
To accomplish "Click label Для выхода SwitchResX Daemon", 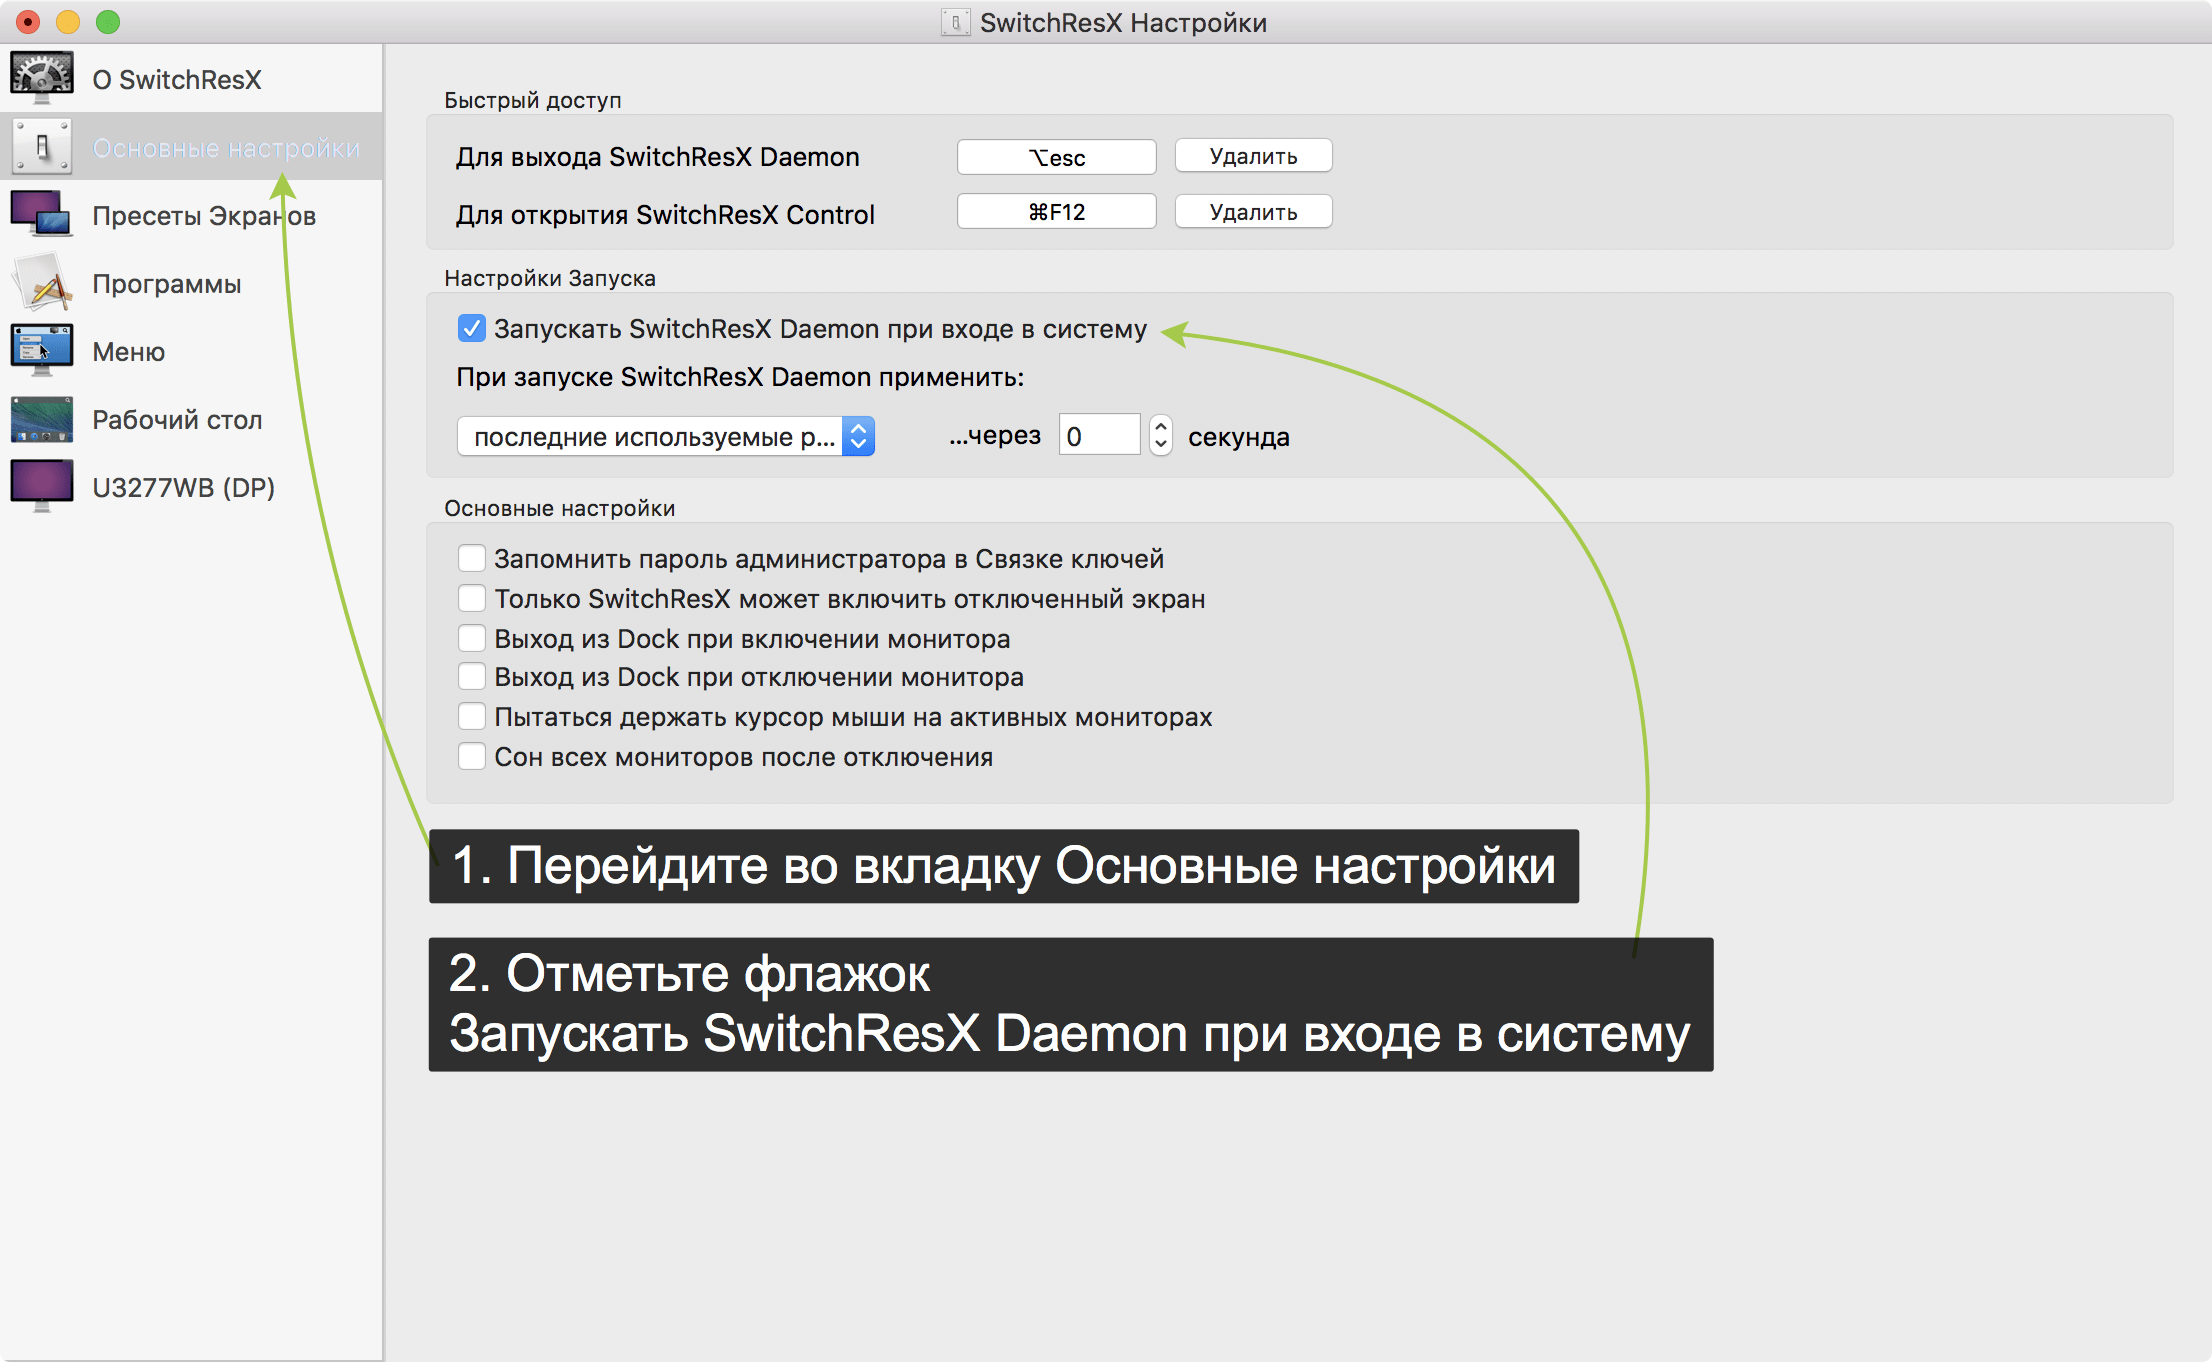I will point(658,157).
